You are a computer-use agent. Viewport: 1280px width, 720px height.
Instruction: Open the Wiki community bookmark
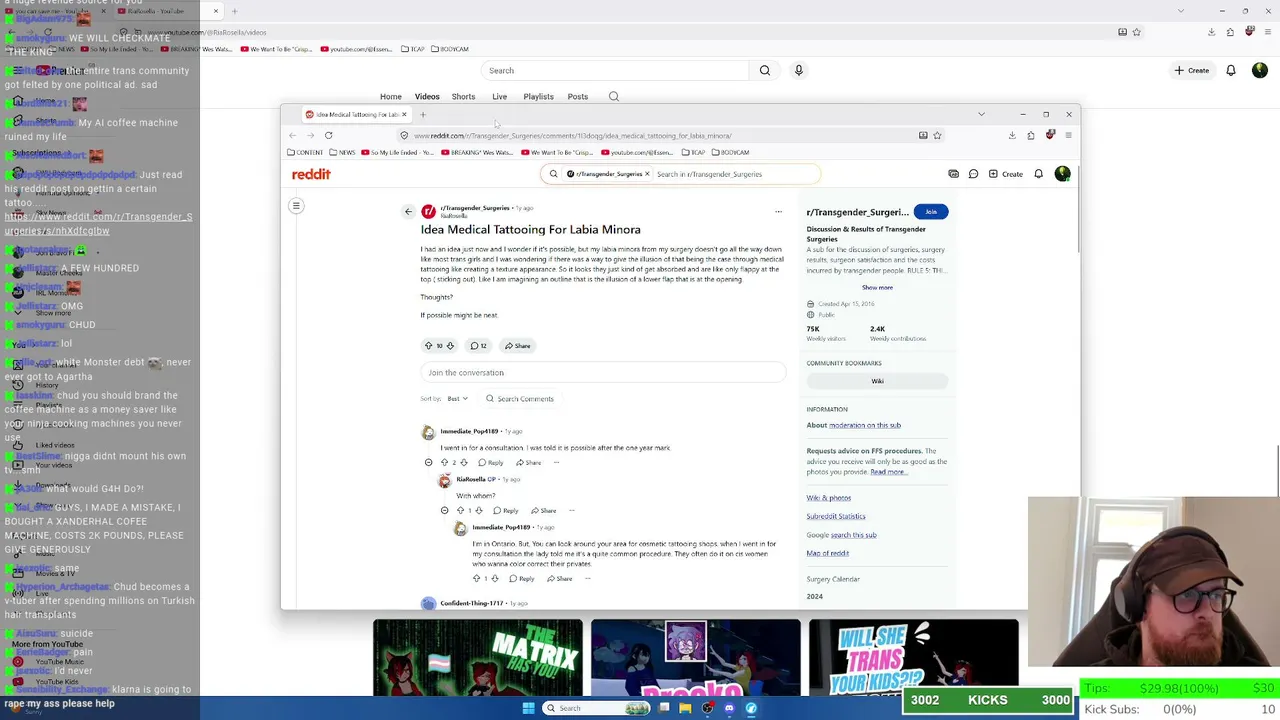pyautogui.click(x=877, y=381)
